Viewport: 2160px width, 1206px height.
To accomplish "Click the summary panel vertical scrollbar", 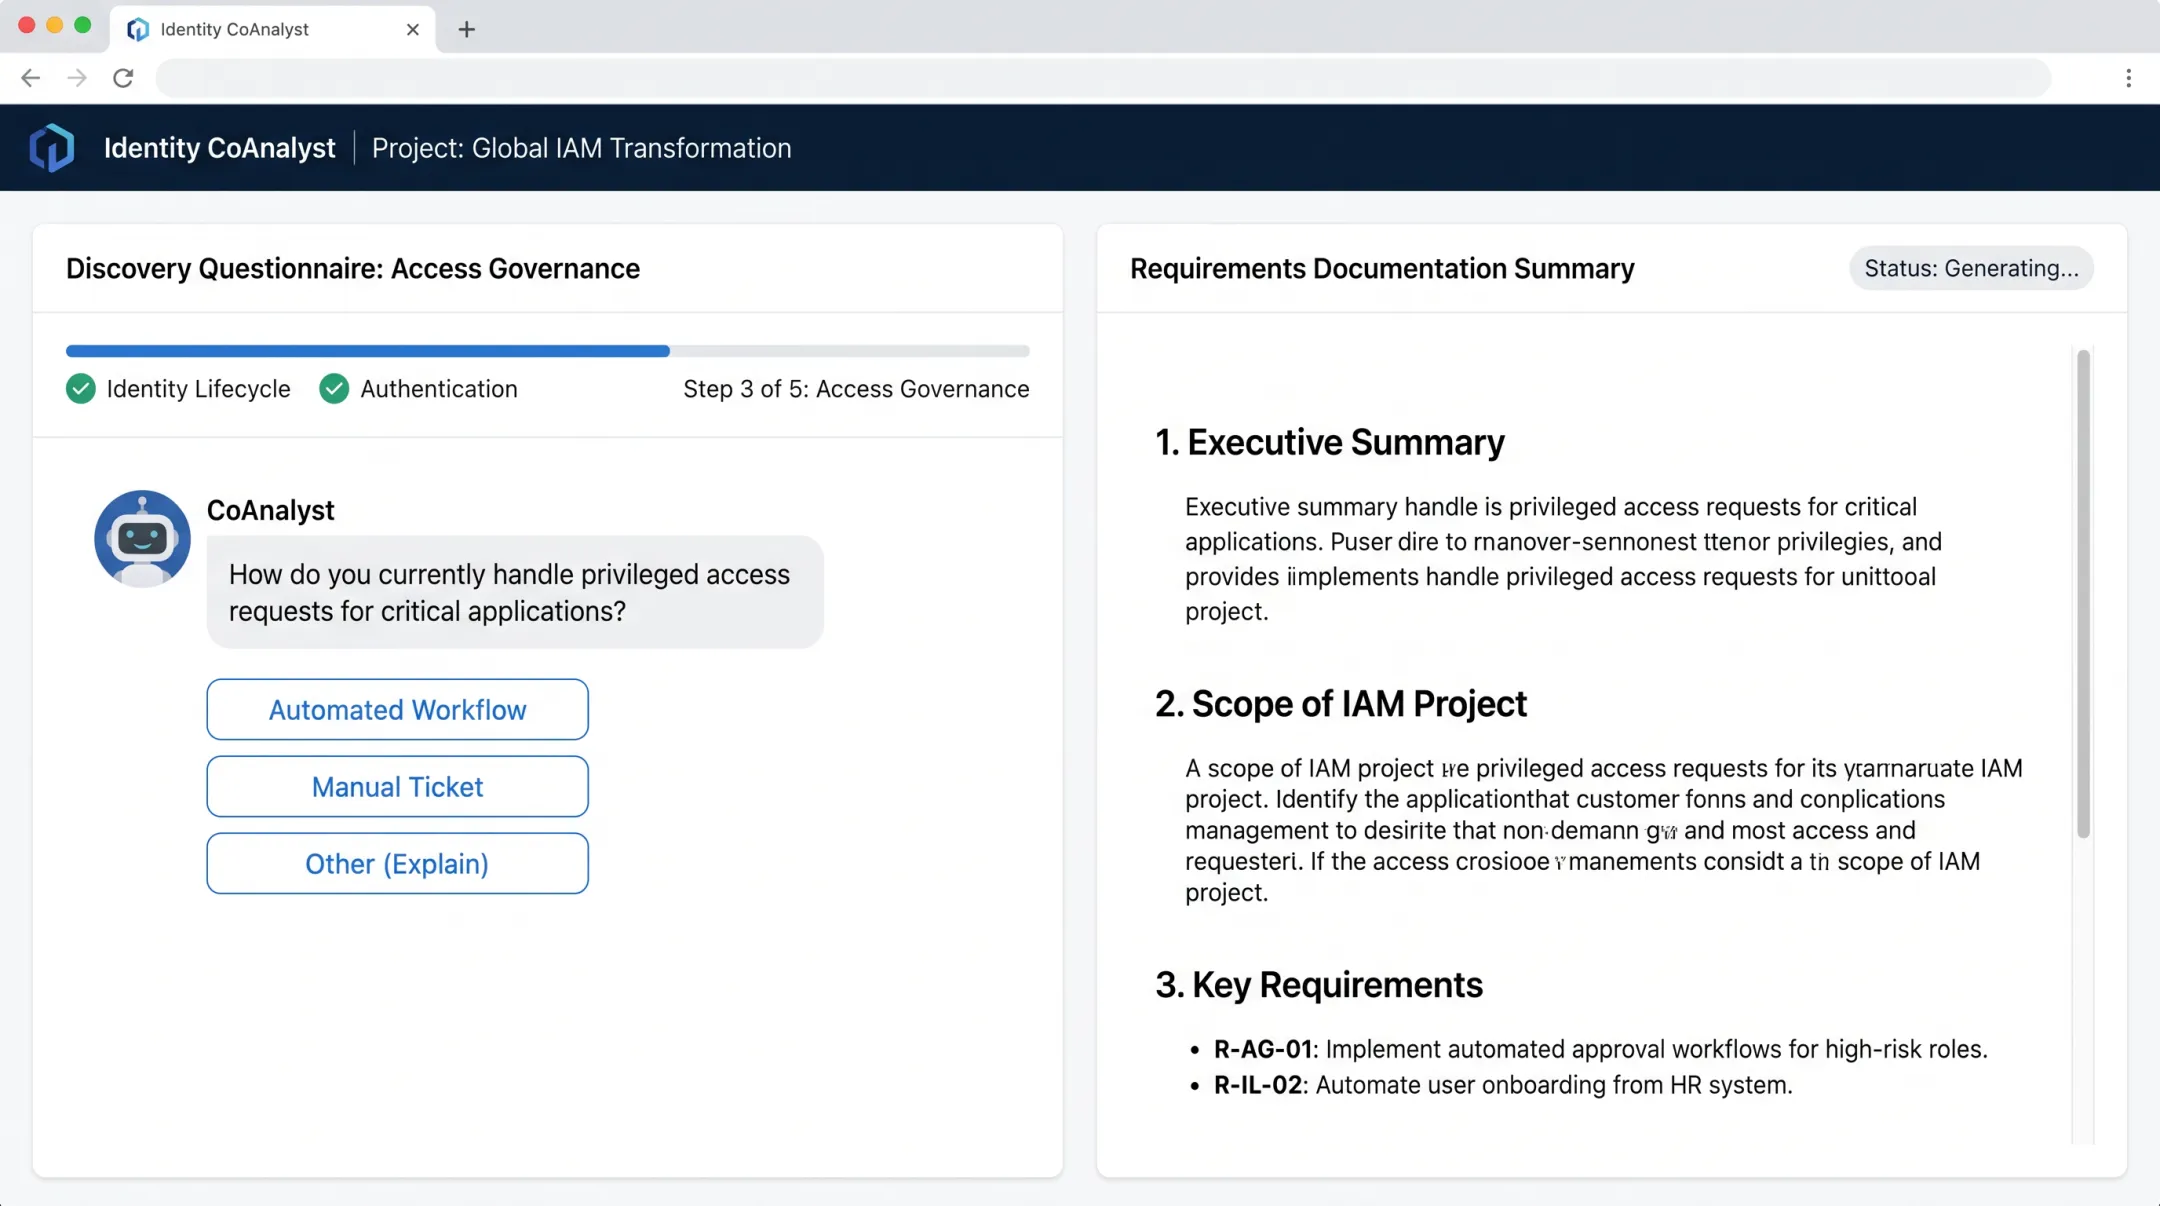I will pos(2083,593).
